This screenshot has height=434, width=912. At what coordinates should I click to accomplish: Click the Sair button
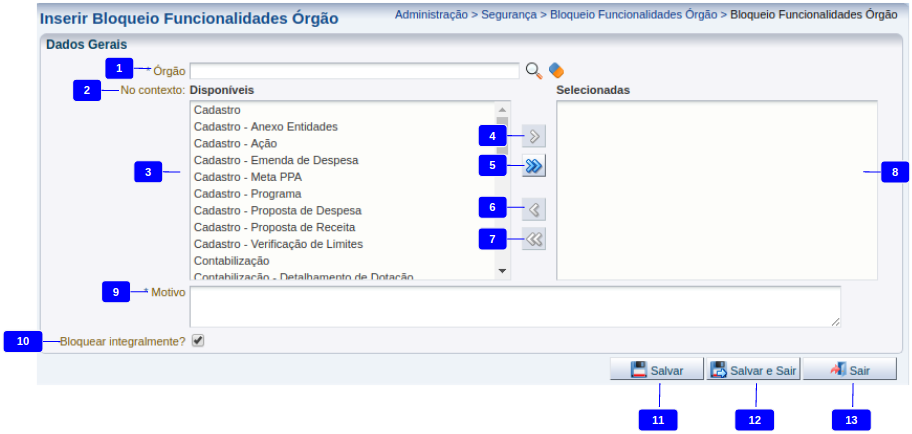click(x=849, y=370)
